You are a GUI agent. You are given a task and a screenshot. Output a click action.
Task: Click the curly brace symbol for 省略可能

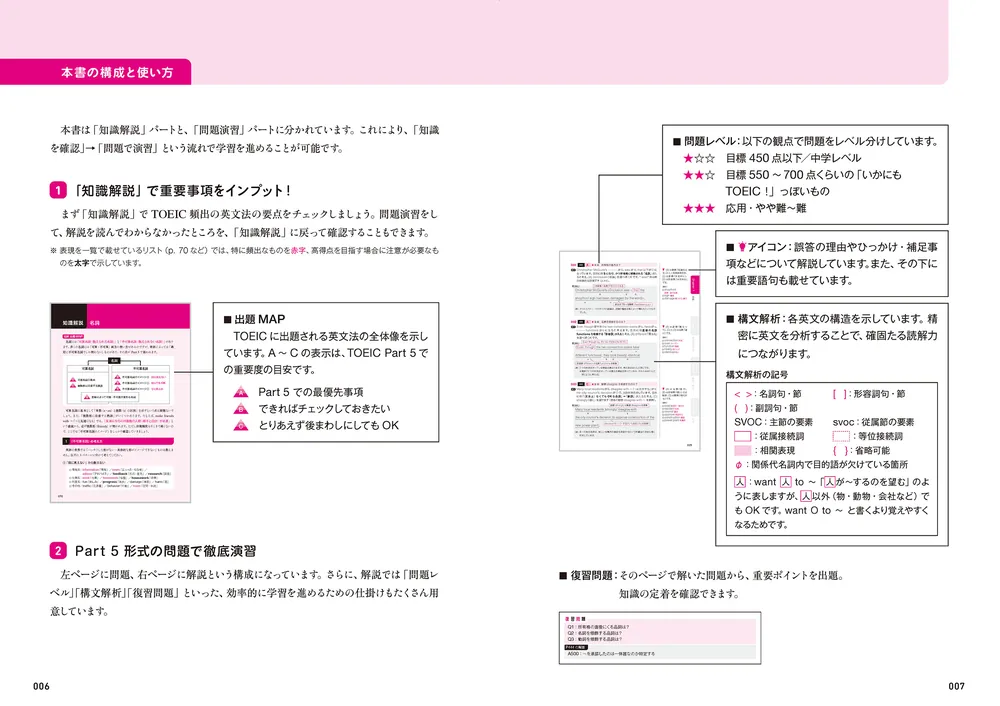(841, 450)
